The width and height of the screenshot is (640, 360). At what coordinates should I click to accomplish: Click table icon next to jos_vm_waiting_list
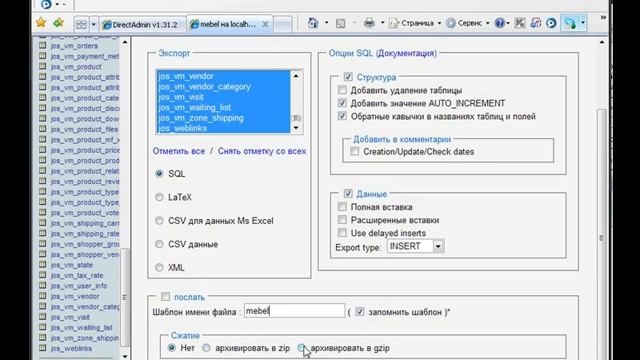[42, 327]
